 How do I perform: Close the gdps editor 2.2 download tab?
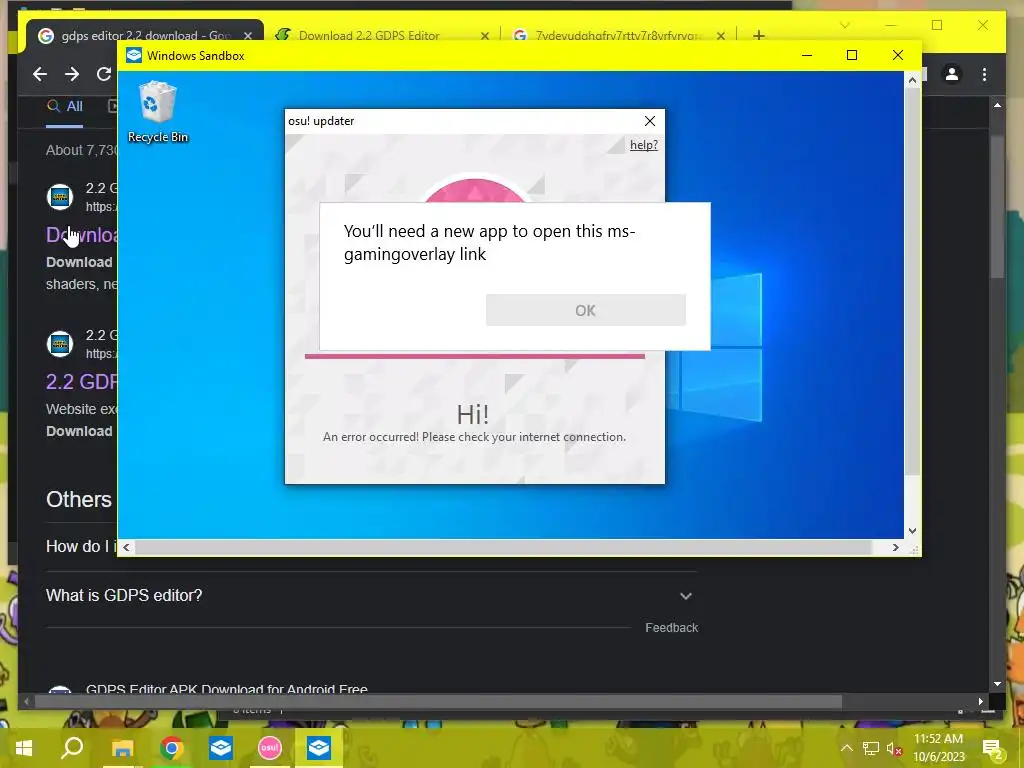248,36
